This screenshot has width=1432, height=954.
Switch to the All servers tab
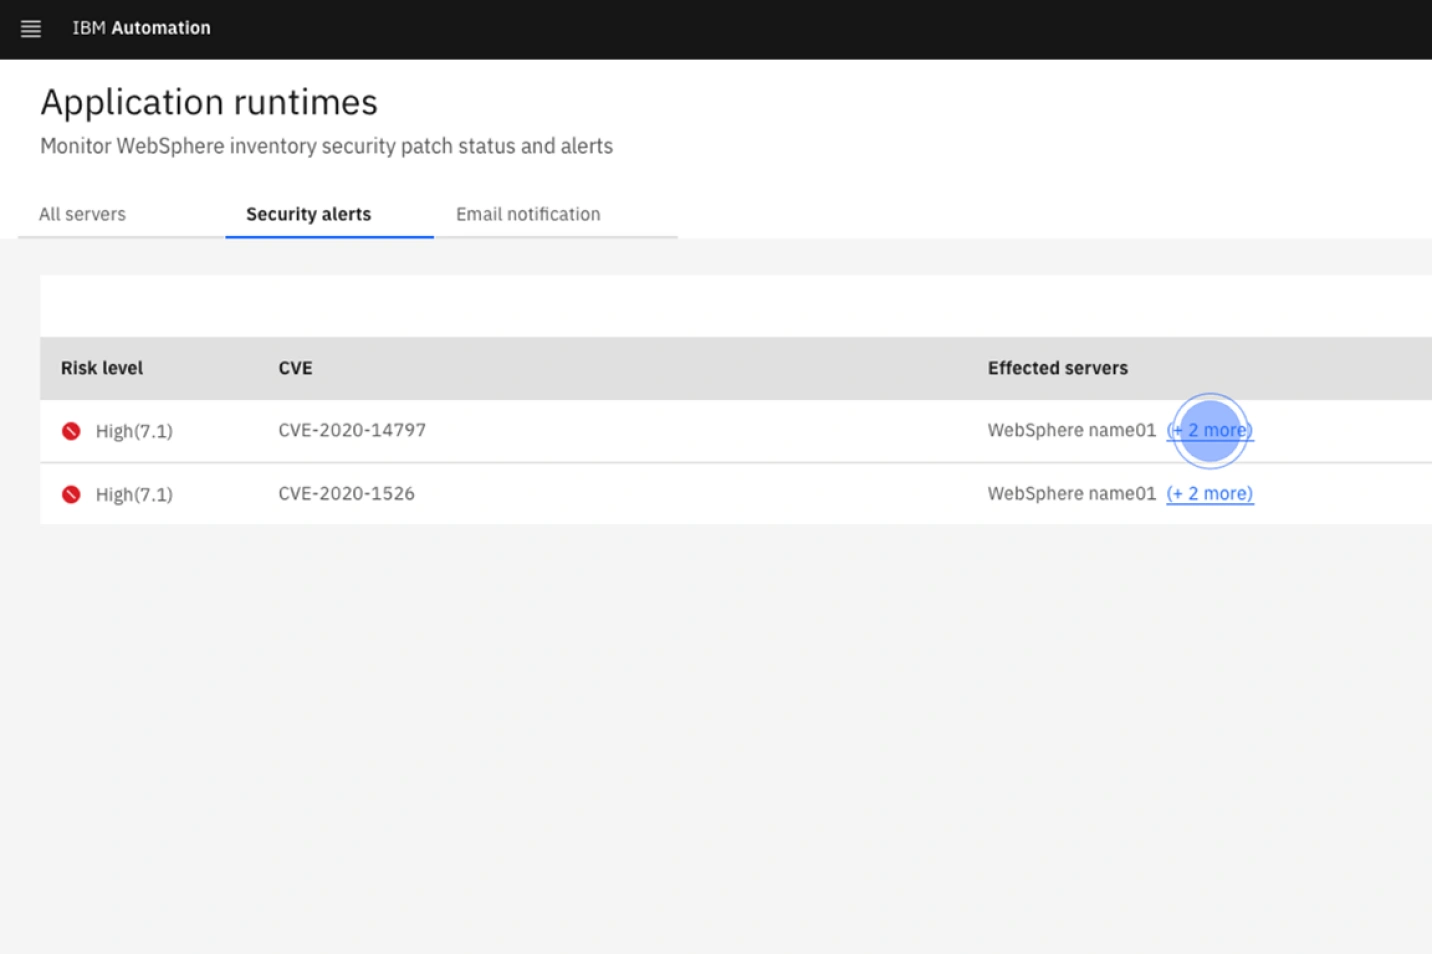(82, 214)
